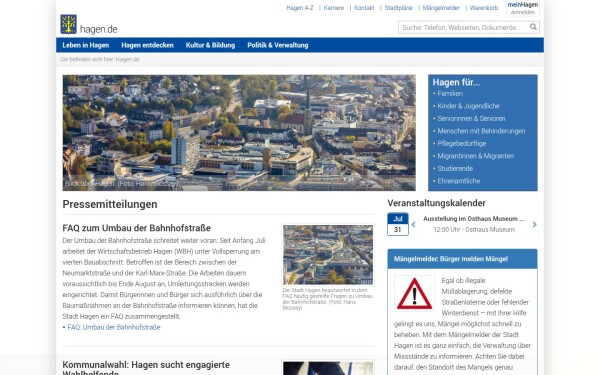Screen dimensions: 600x375
Task: Open the Jul 31 calendar date badge
Action: tap(398, 224)
